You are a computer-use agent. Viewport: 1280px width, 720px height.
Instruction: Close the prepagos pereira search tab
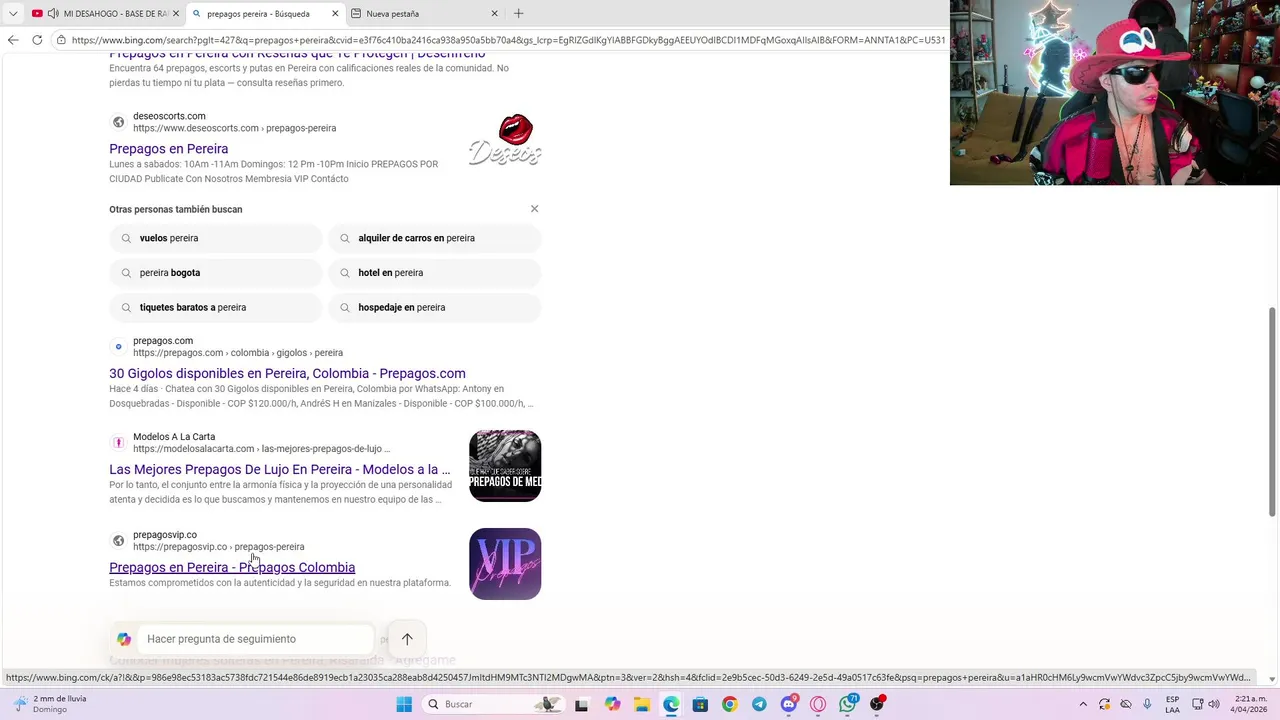coord(335,13)
